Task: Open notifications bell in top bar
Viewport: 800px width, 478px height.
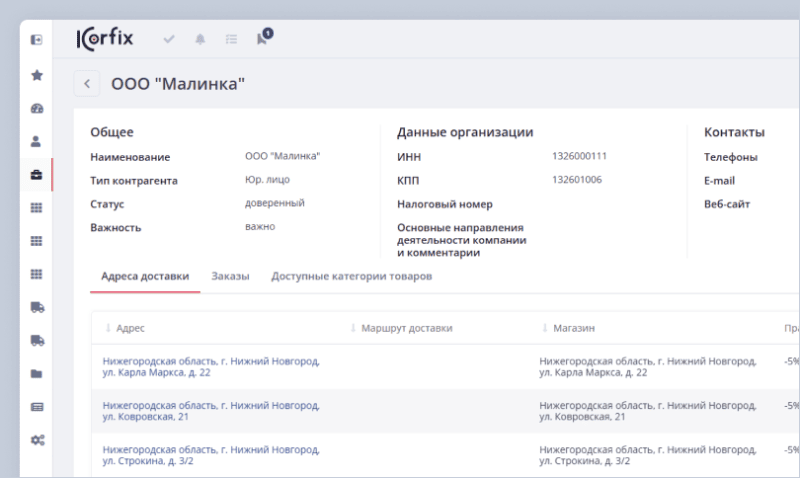Action: [200, 39]
